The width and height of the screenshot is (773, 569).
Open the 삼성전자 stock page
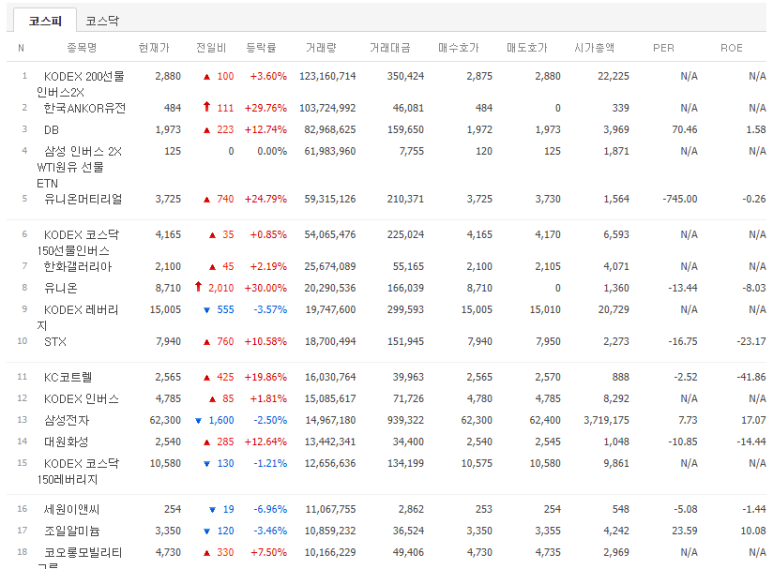coord(67,421)
